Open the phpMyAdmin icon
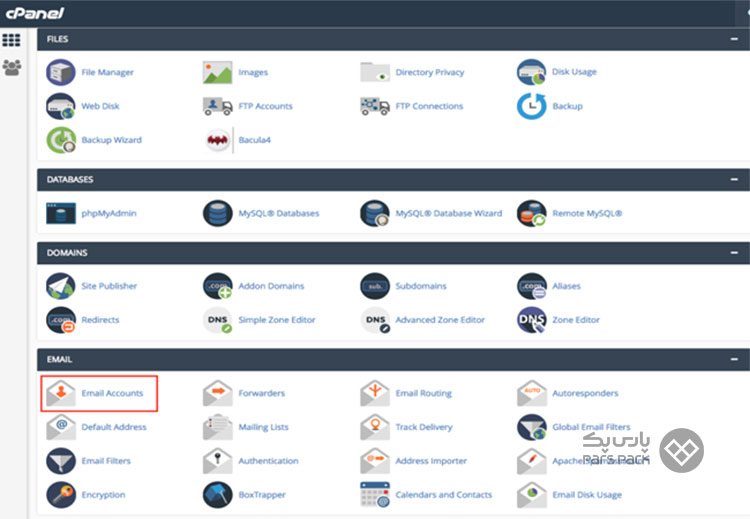Screen dimensions: 750x519 tap(61, 213)
